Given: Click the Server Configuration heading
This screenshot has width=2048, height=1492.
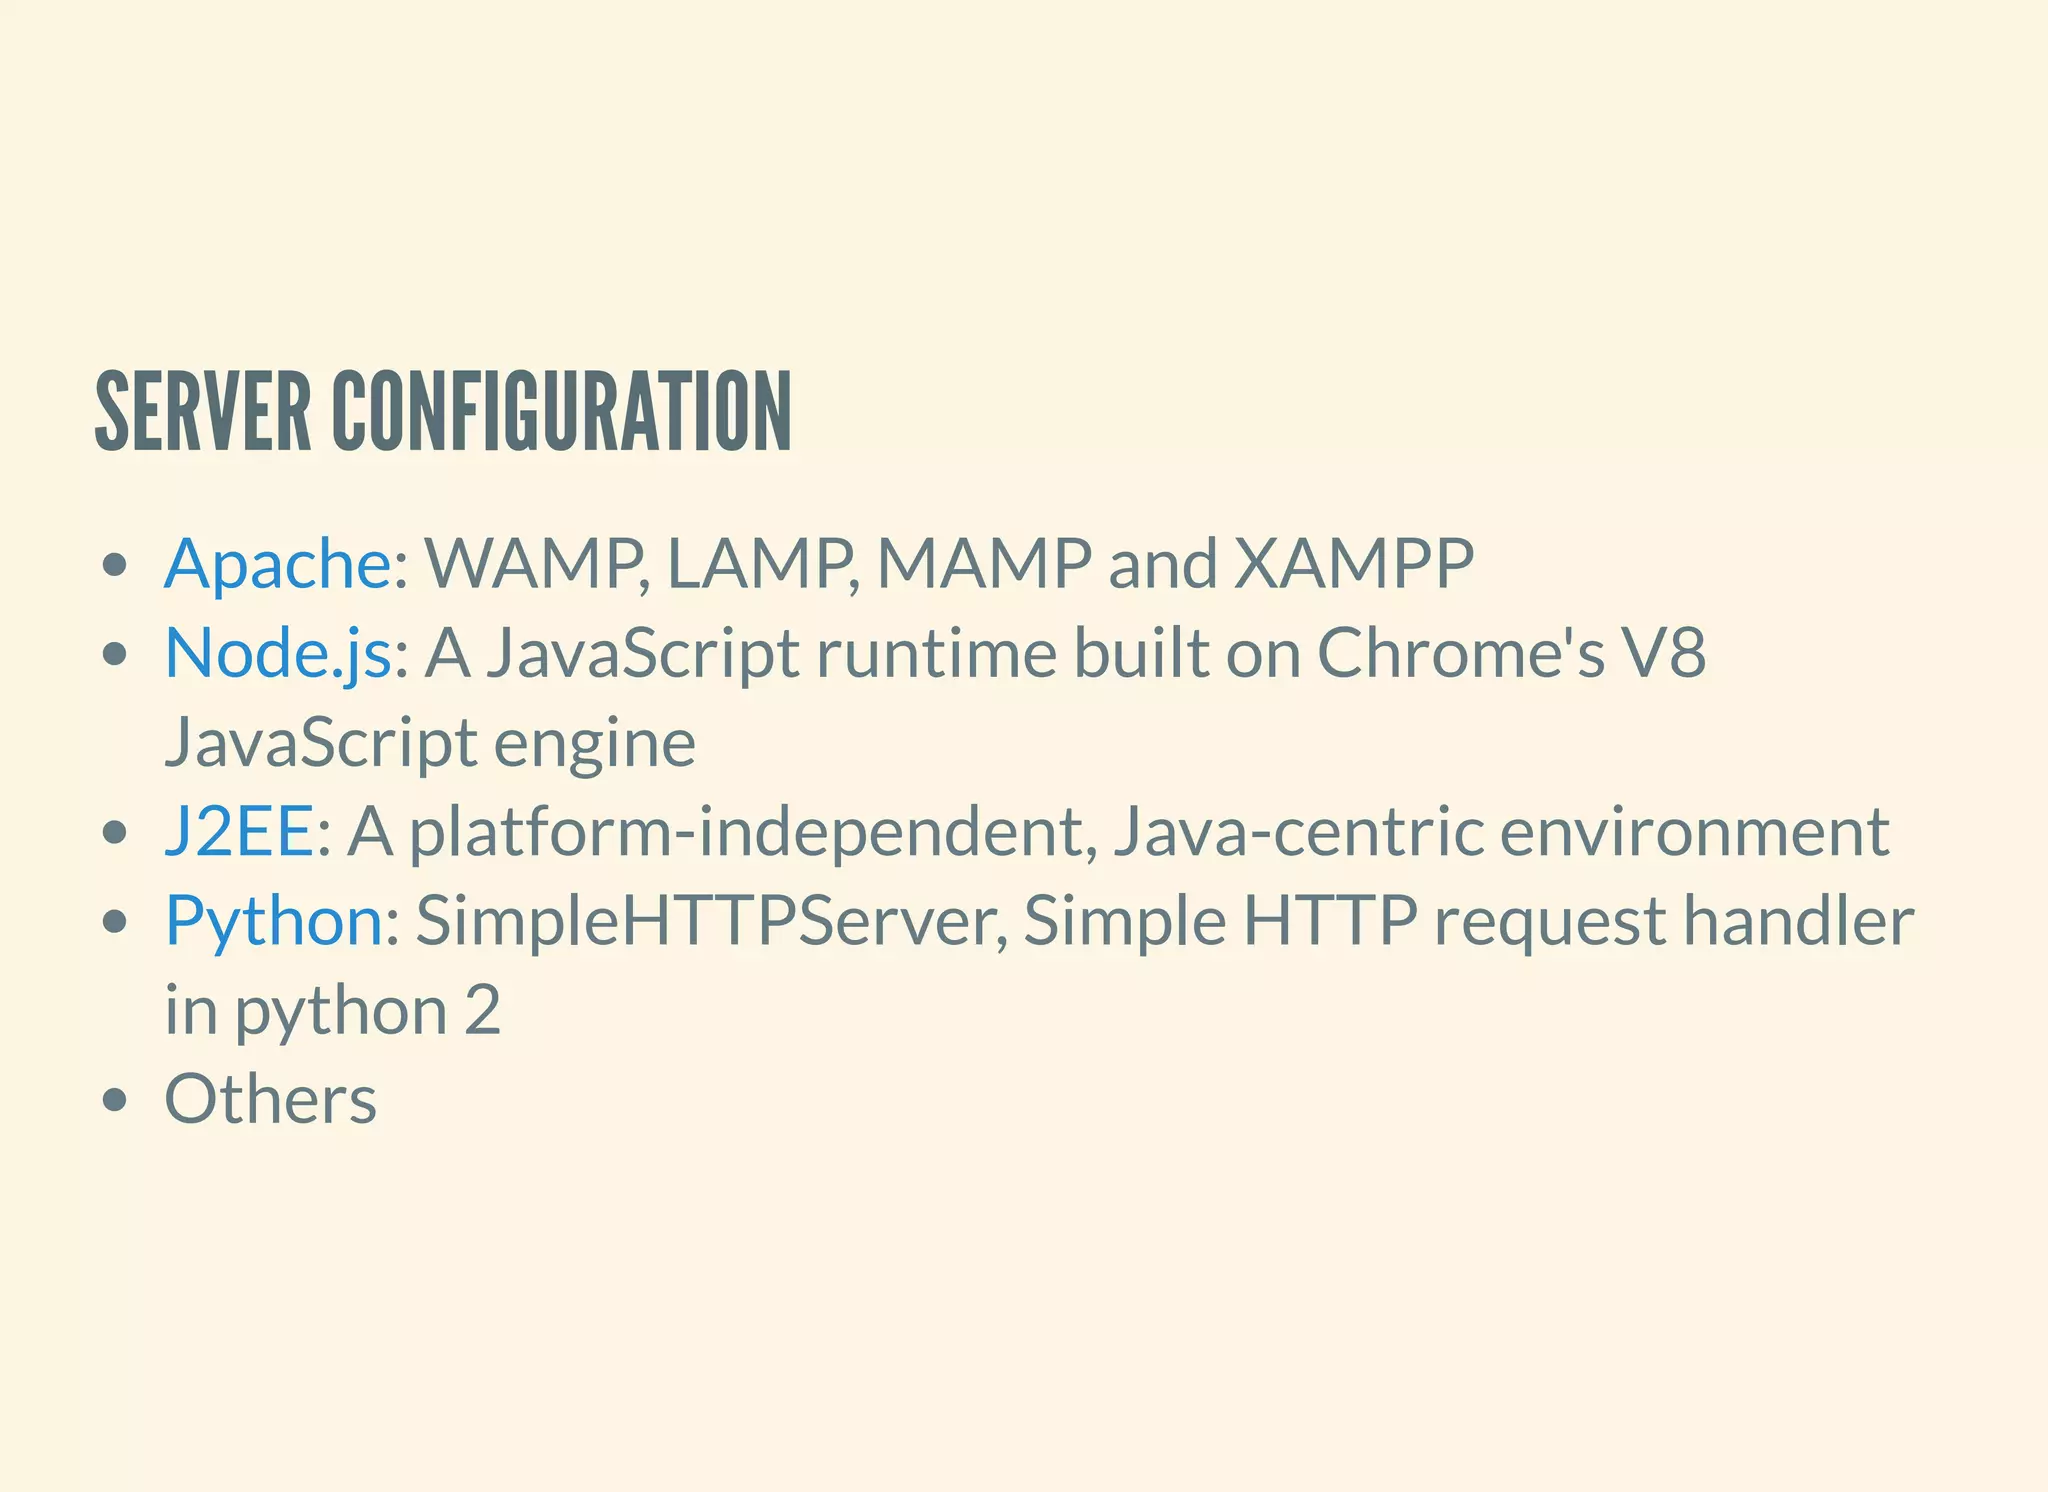Looking at the screenshot, I should (443, 411).
